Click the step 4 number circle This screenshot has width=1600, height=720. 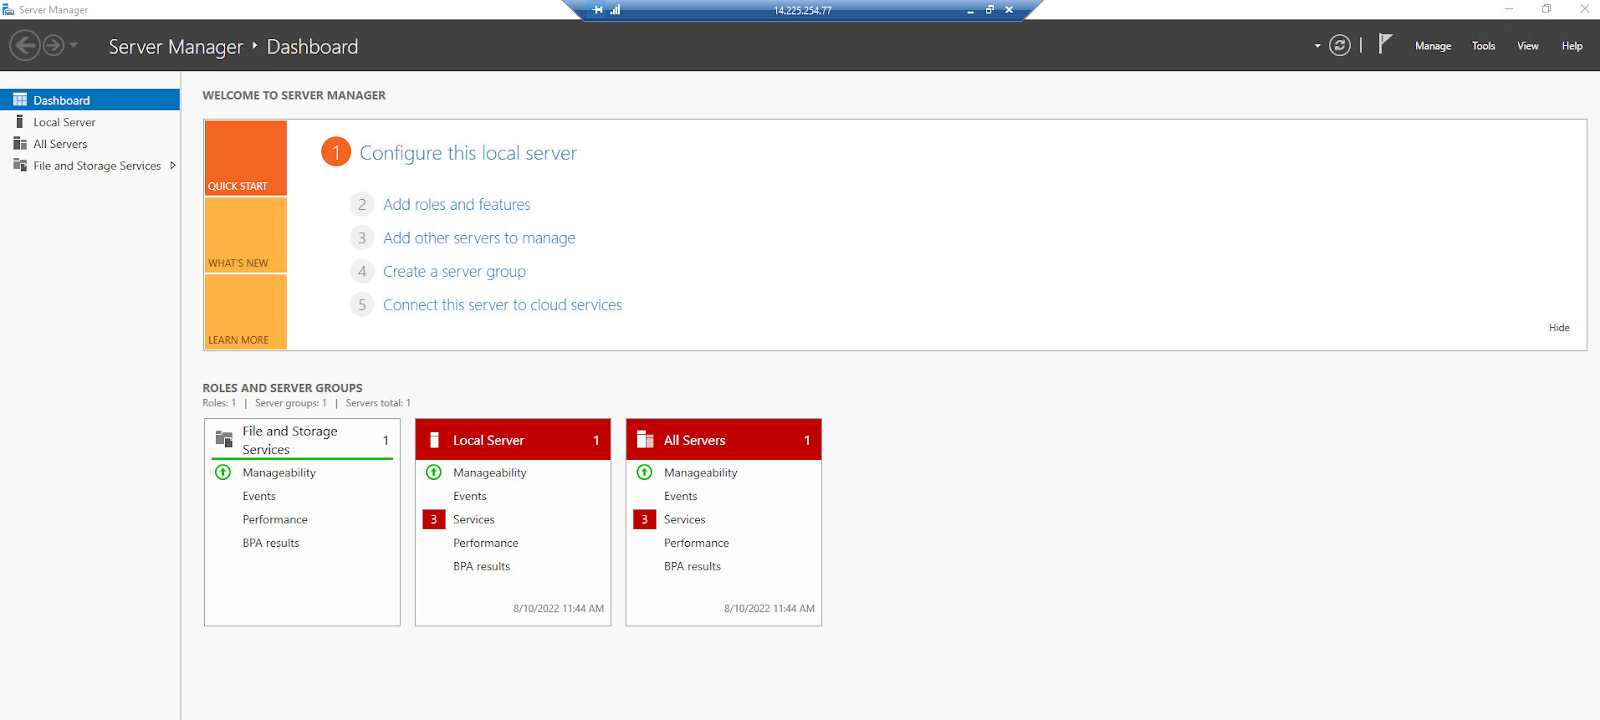click(x=362, y=271)
